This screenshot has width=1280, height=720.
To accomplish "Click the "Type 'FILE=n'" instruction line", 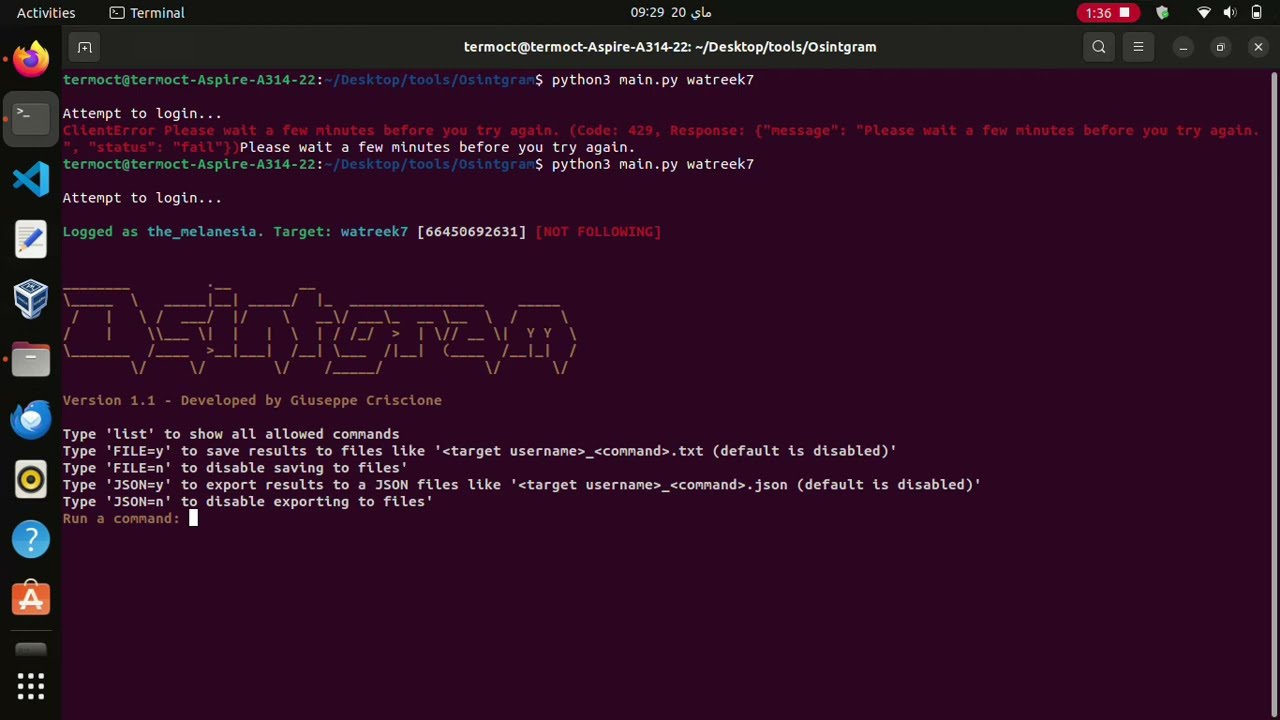I will coord(235,468).
